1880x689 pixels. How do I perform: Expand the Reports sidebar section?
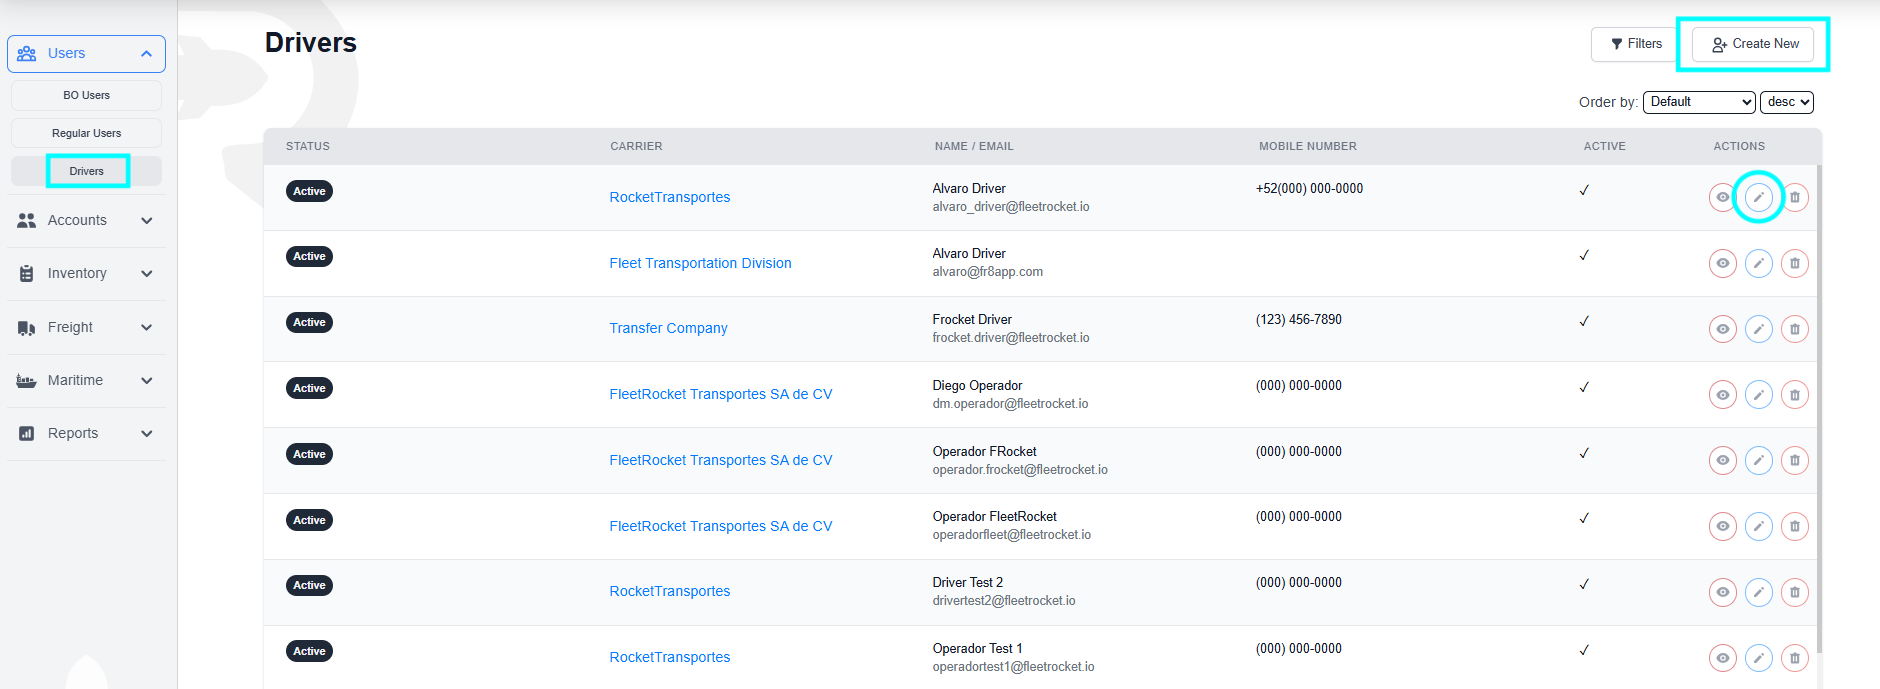[86, 433]
